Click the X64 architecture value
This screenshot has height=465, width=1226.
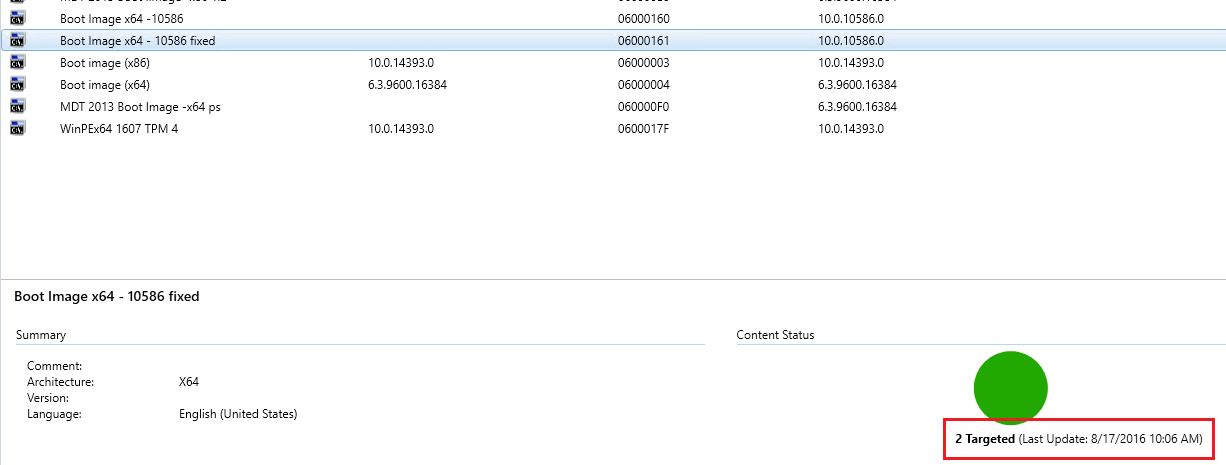click(190, 382)
